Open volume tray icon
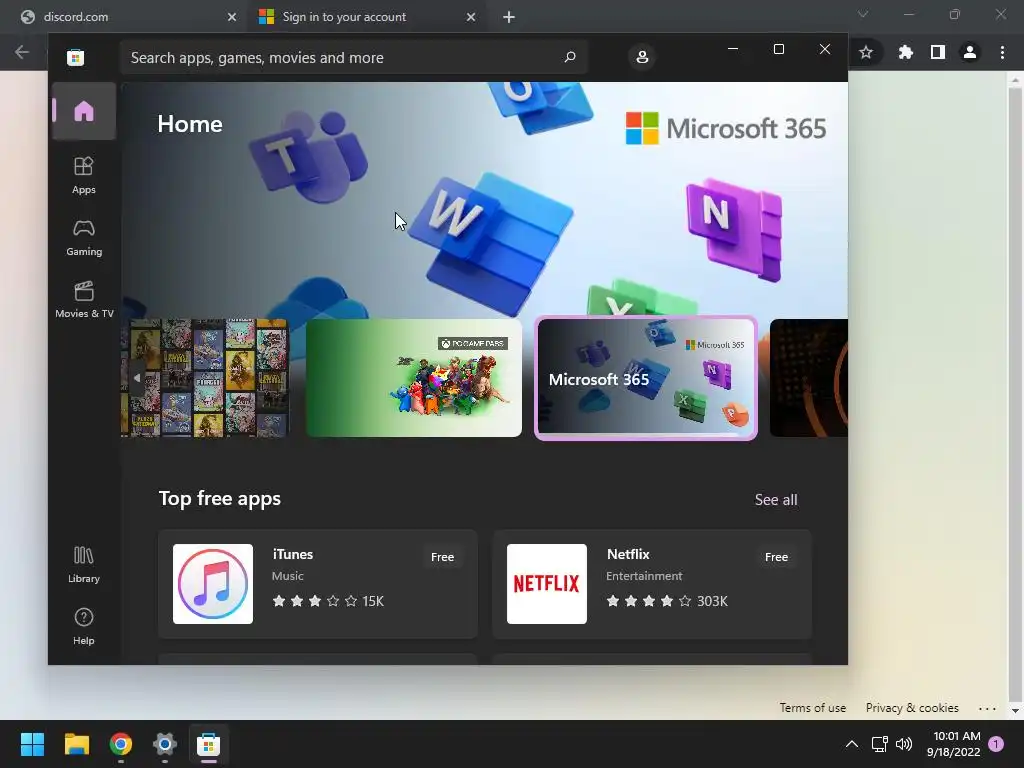The height and width of the screenshot is (768, 1024). coord(904,744)
